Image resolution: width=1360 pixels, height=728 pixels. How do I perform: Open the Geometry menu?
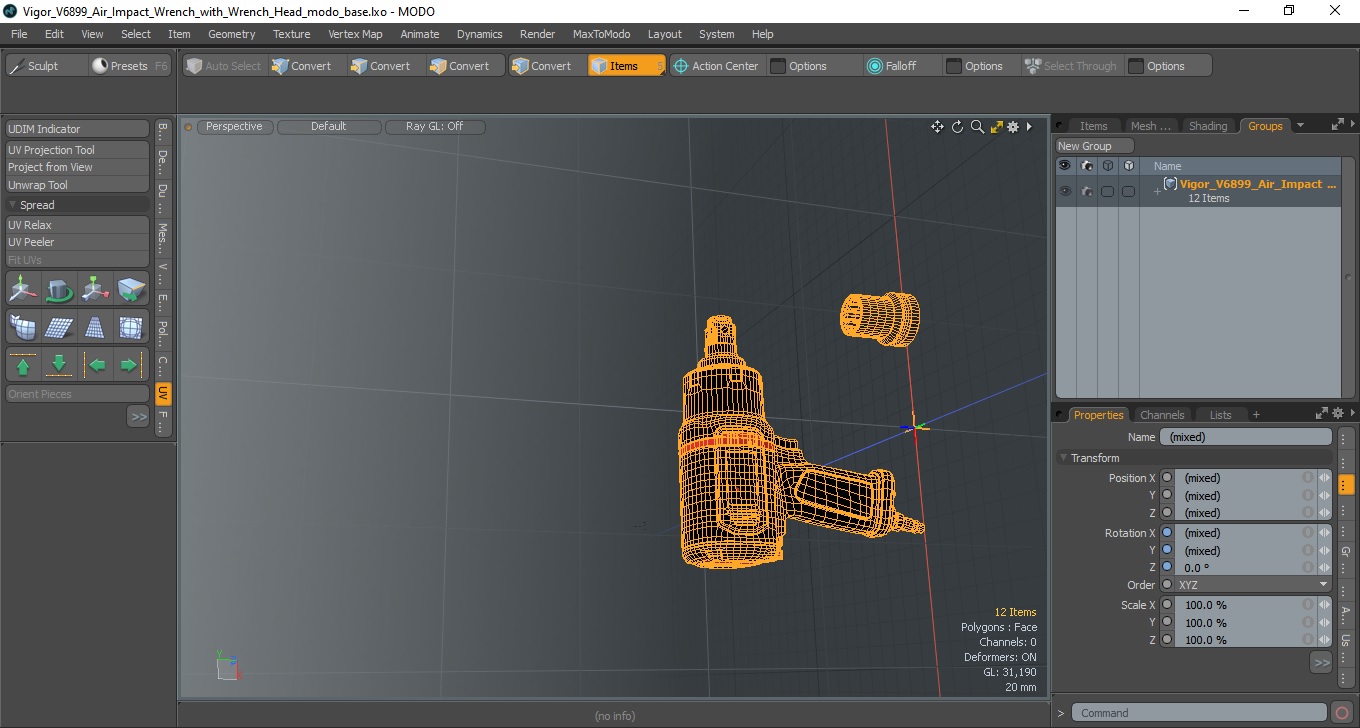(x=231, y=34)
